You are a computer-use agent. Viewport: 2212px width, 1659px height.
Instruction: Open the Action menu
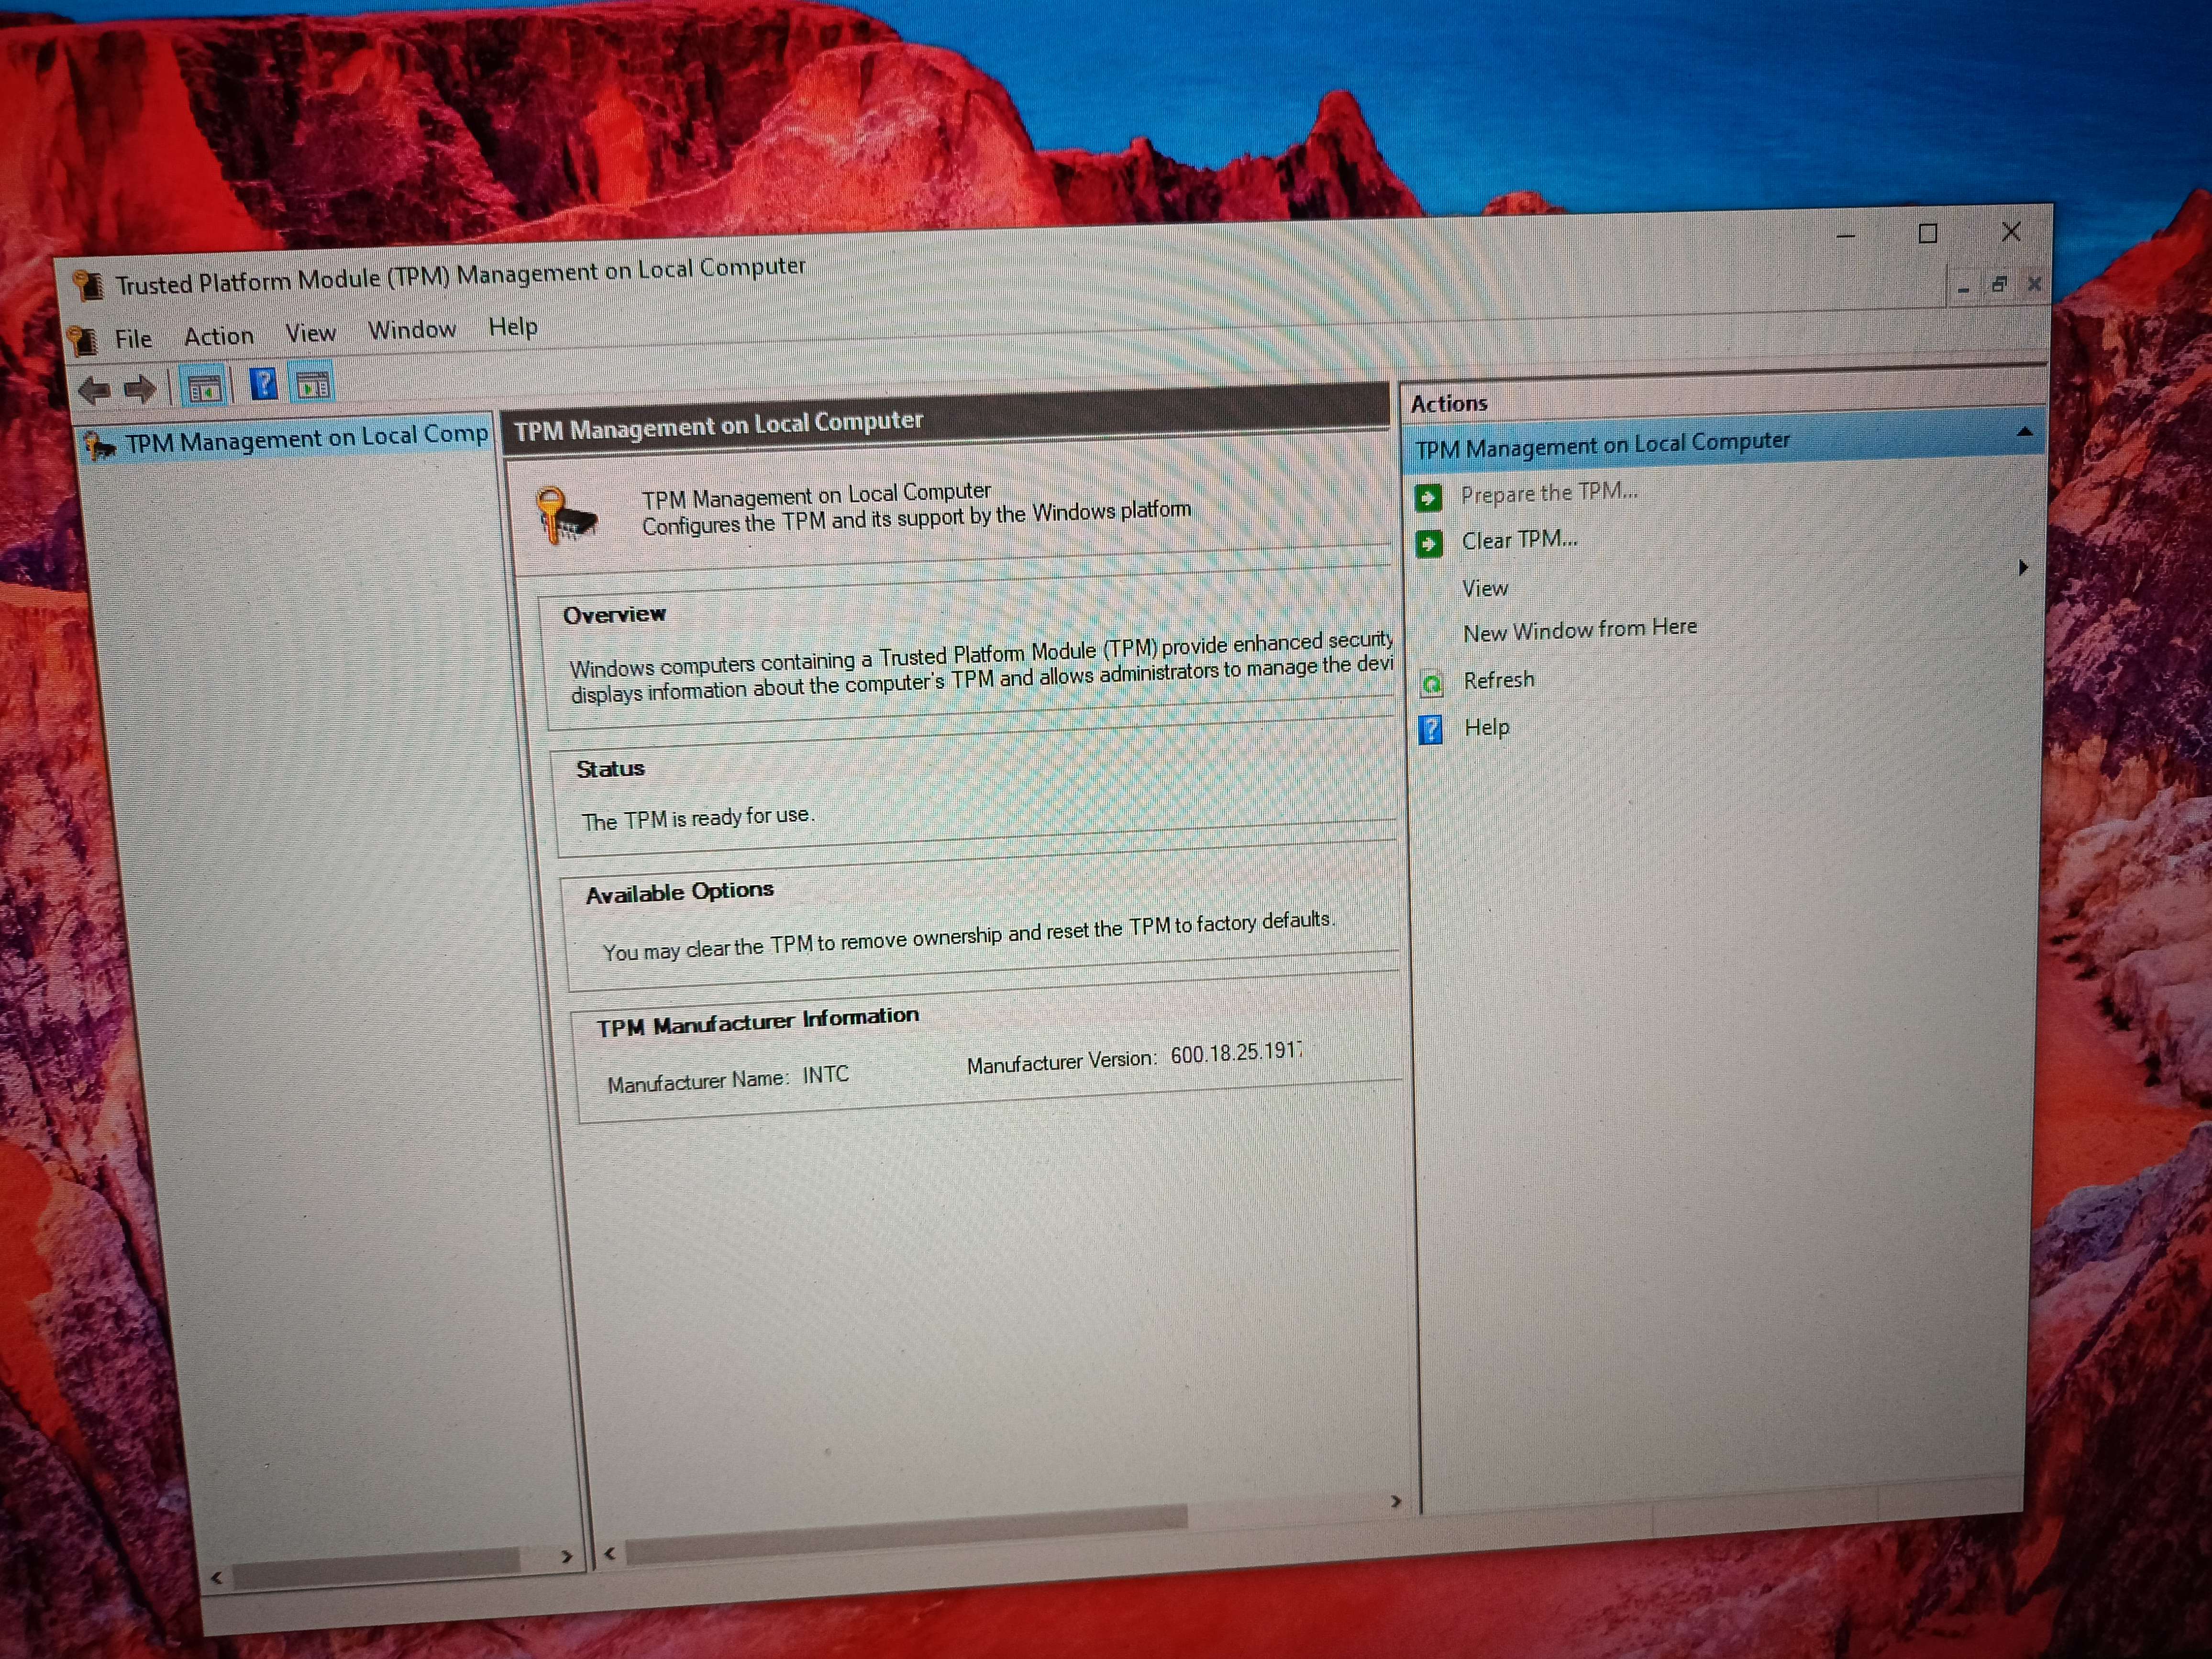coord(218,336)
